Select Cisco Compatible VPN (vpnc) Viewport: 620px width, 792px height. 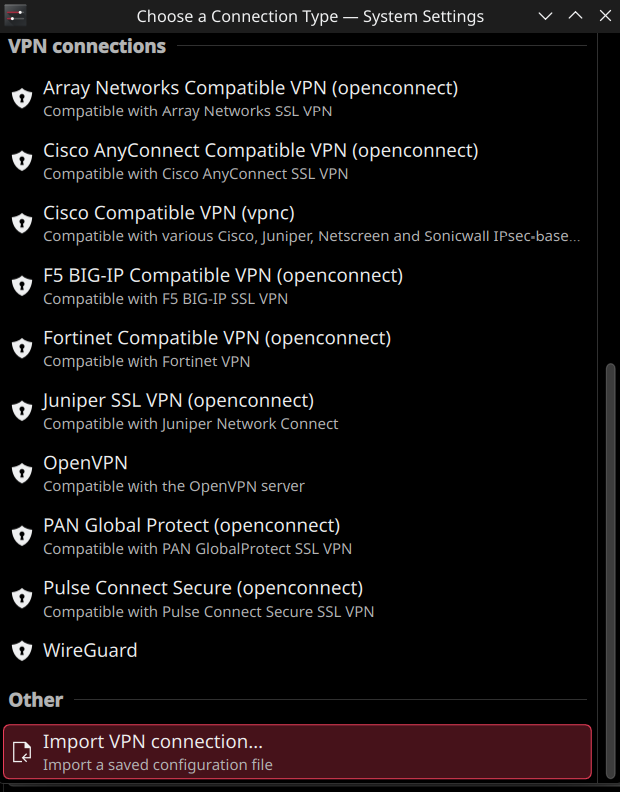click(168, 213)
